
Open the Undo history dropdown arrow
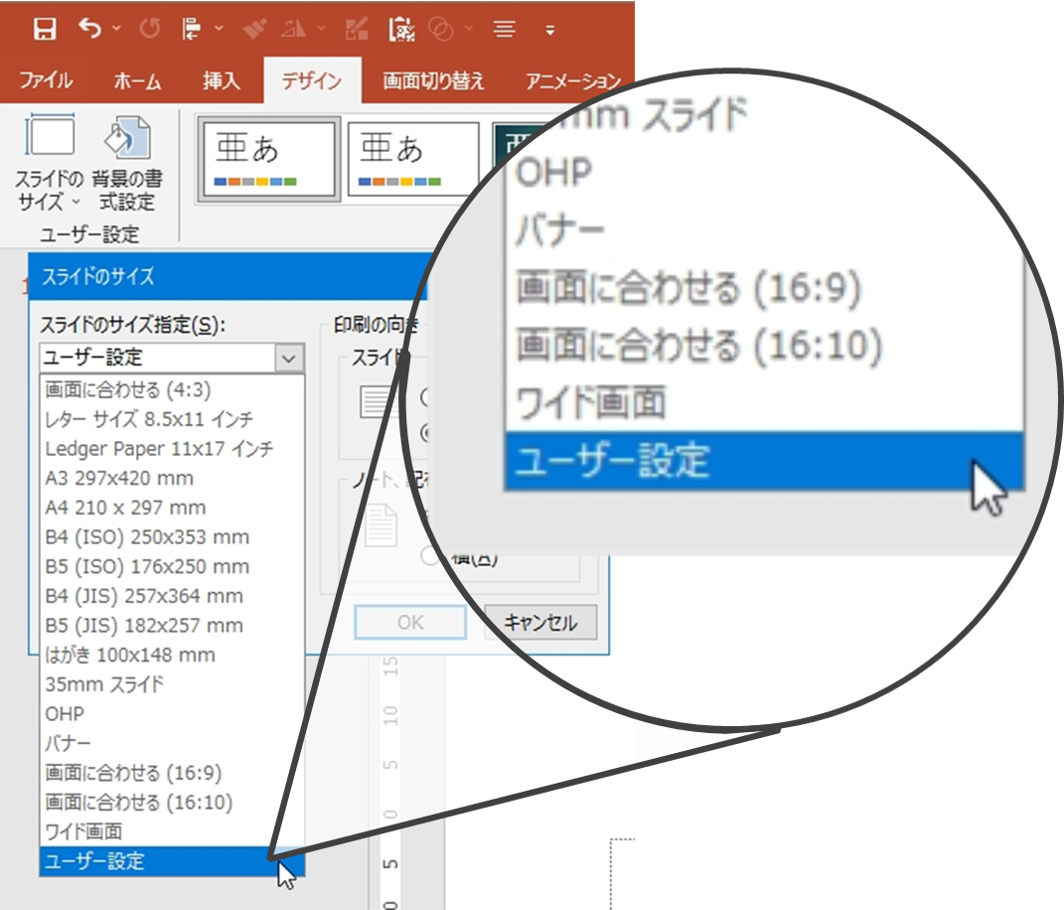pos(117,29)
